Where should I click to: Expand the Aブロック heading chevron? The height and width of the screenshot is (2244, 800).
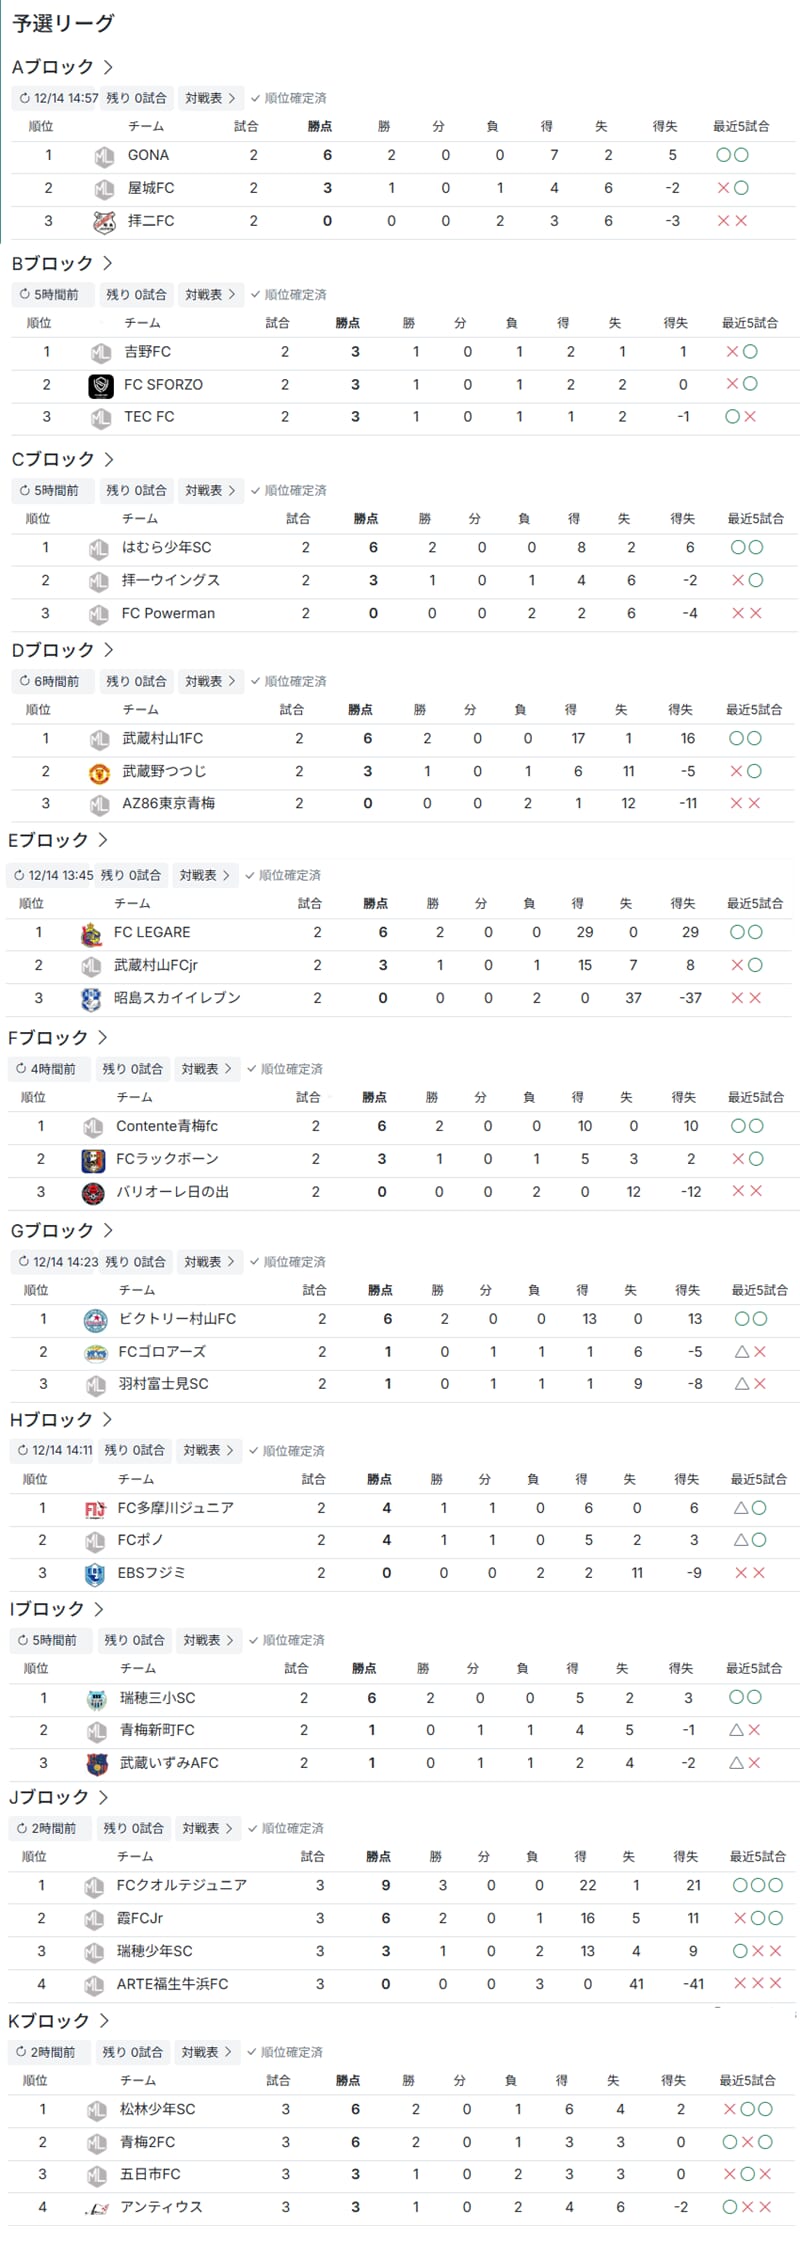pos(108,68)
